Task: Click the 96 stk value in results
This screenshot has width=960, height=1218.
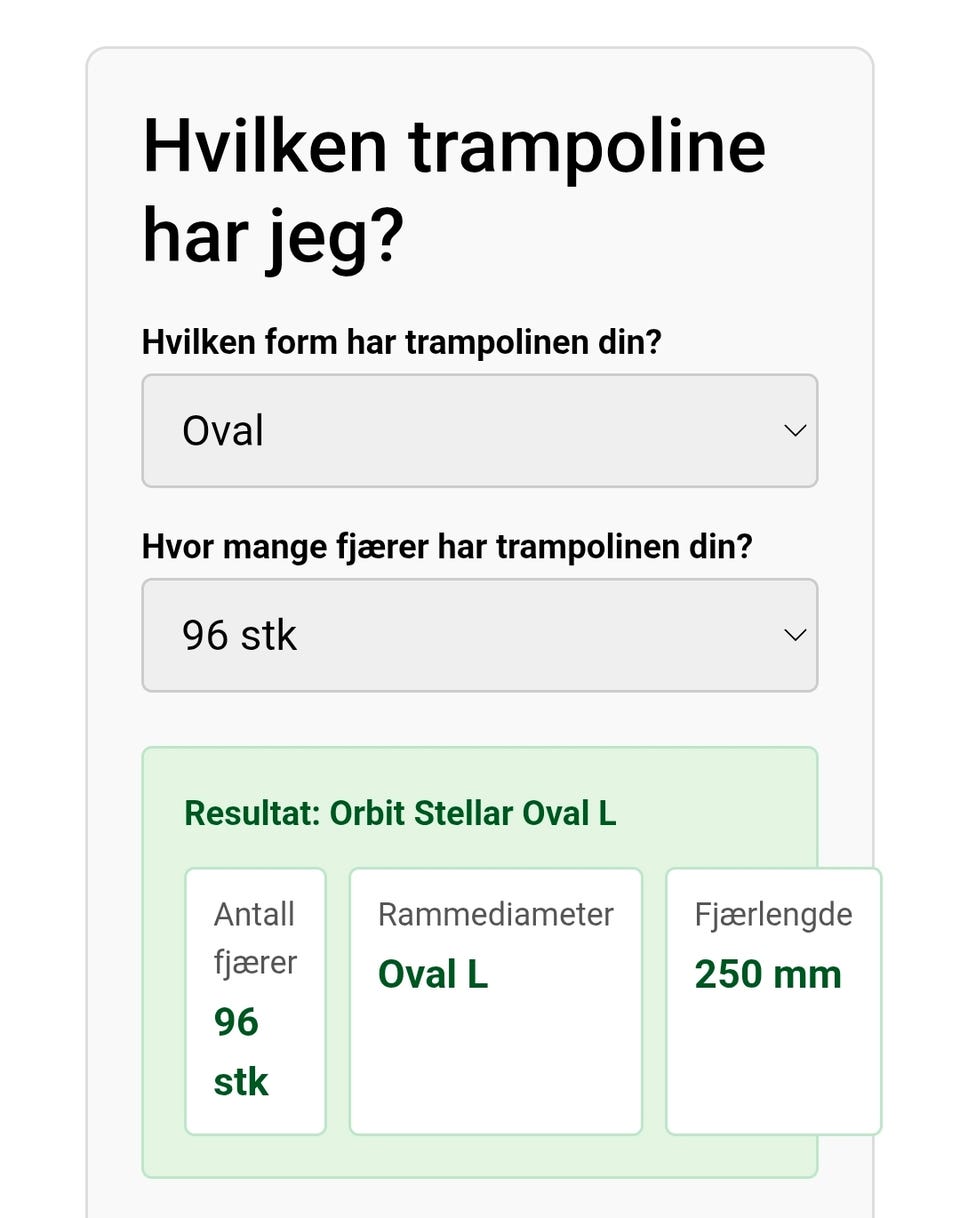Action: pos(241,1052)
